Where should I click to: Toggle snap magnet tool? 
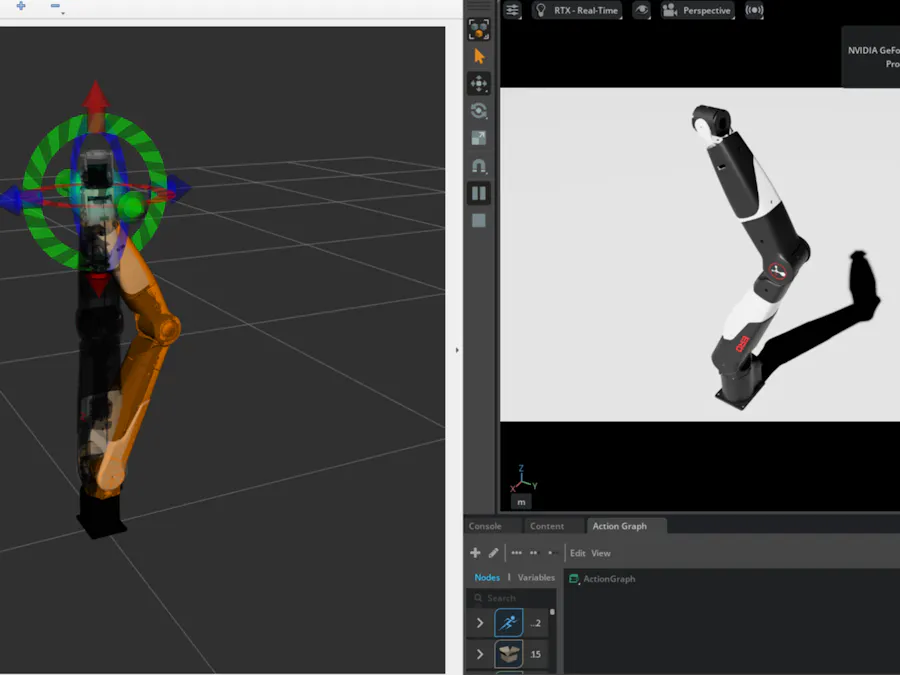479,166
